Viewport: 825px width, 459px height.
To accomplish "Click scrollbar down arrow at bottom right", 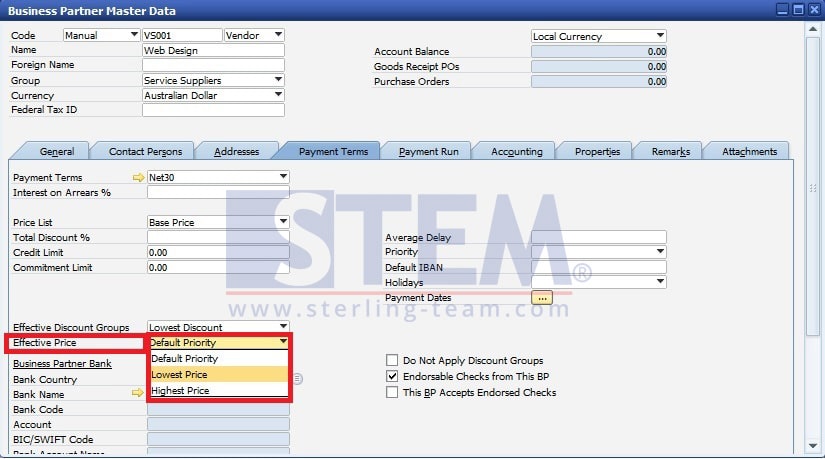I will 813,446.
